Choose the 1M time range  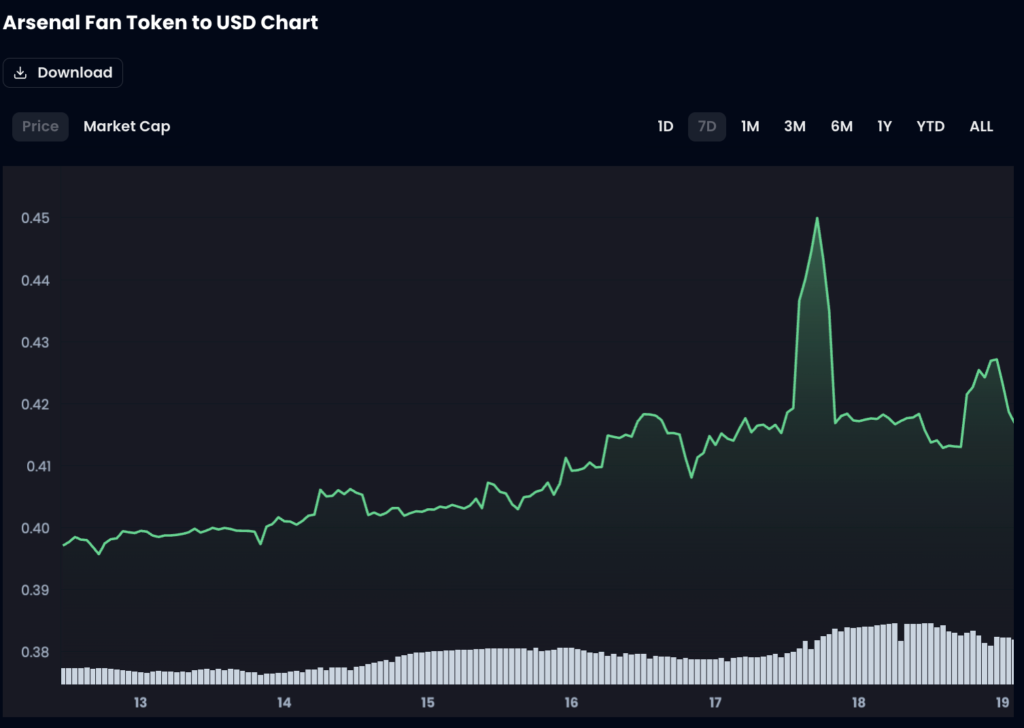(x=750, y=127)
